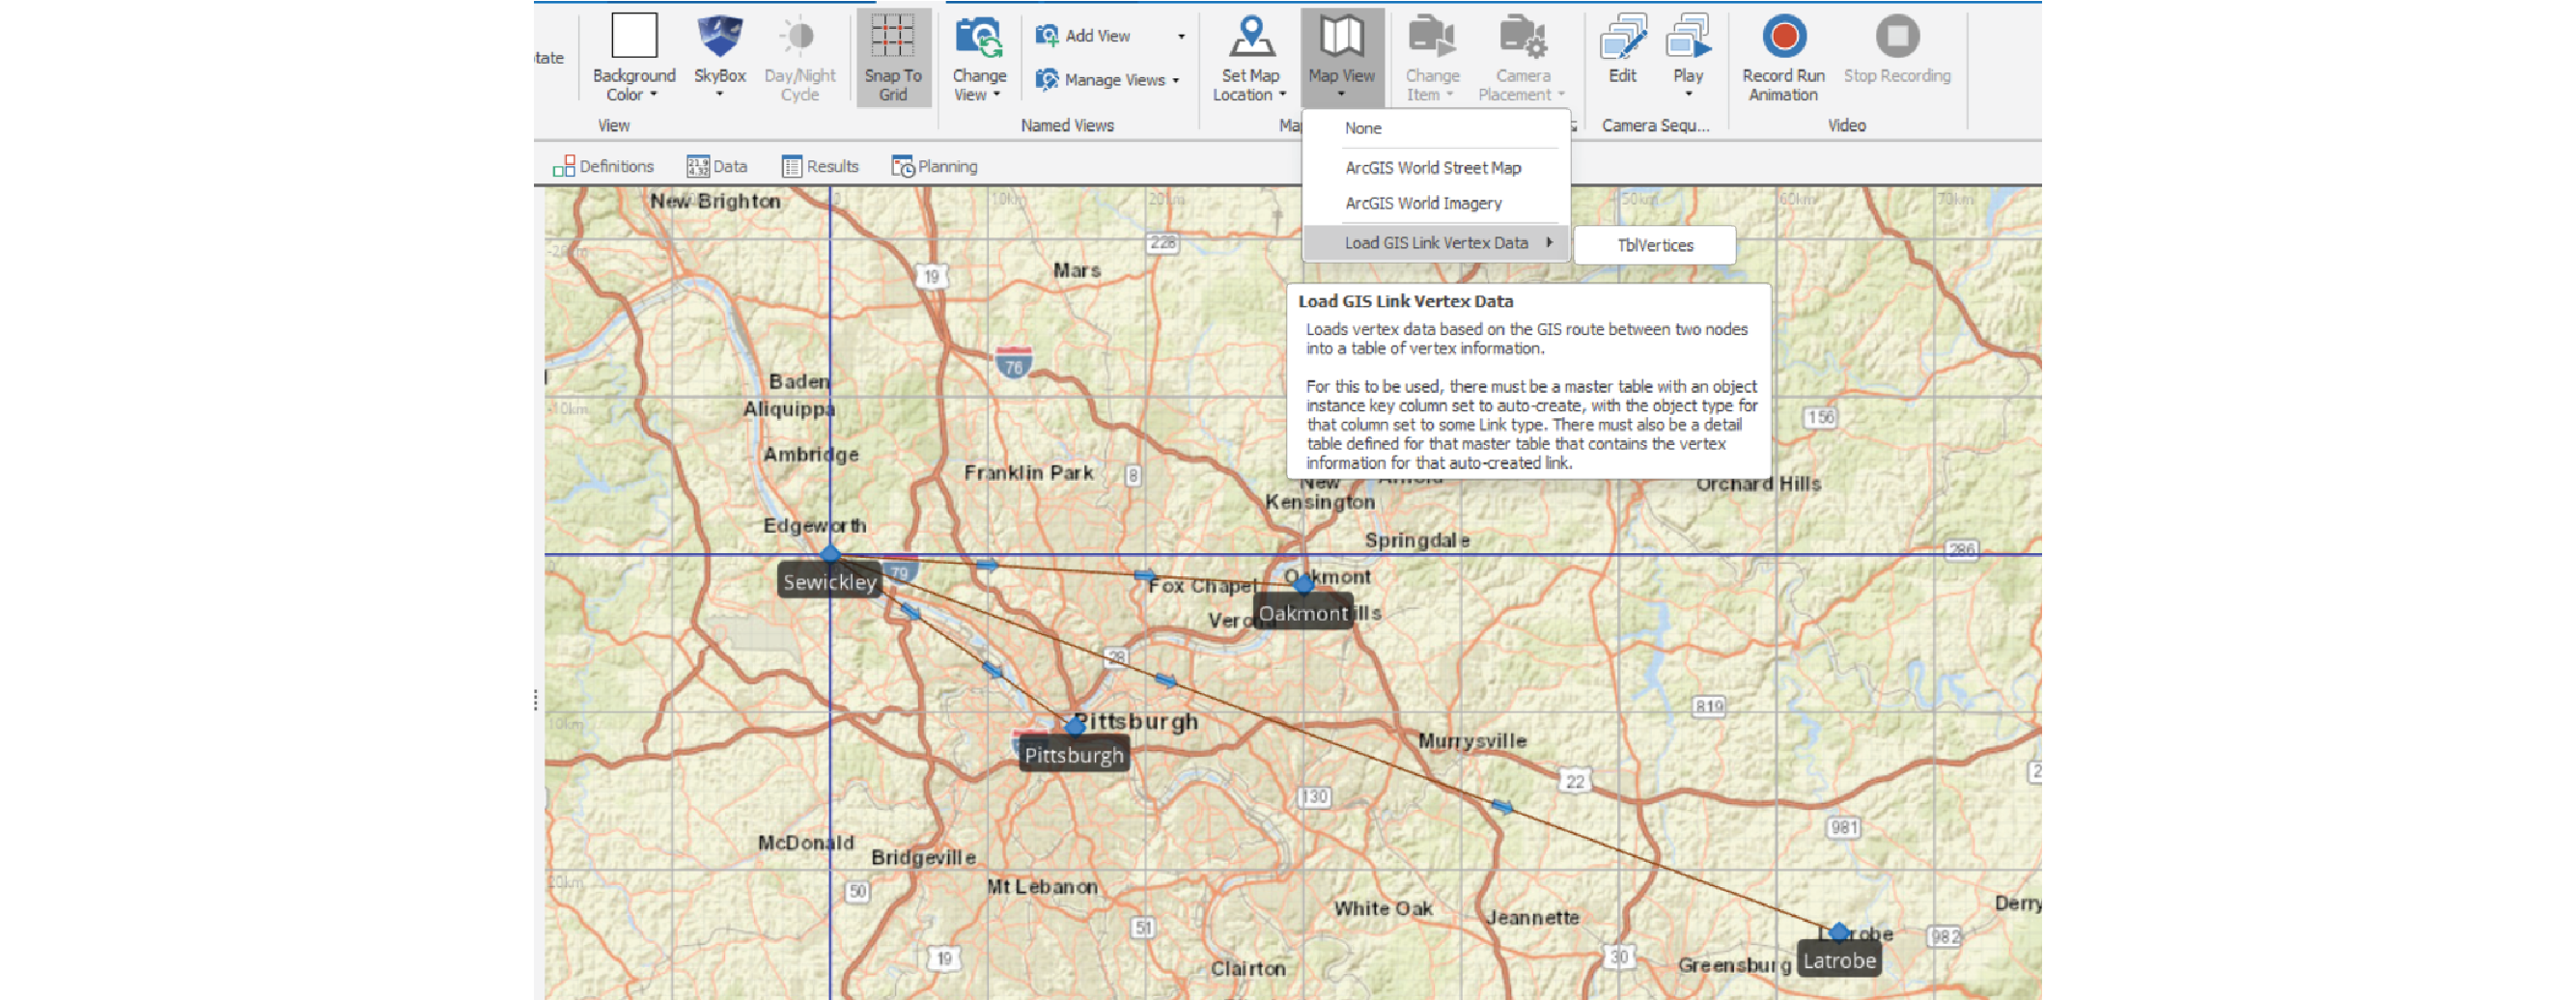The image size is (2576, 1000).
Task: Open the Play dropdown arrow
Action: [1688, 95]
